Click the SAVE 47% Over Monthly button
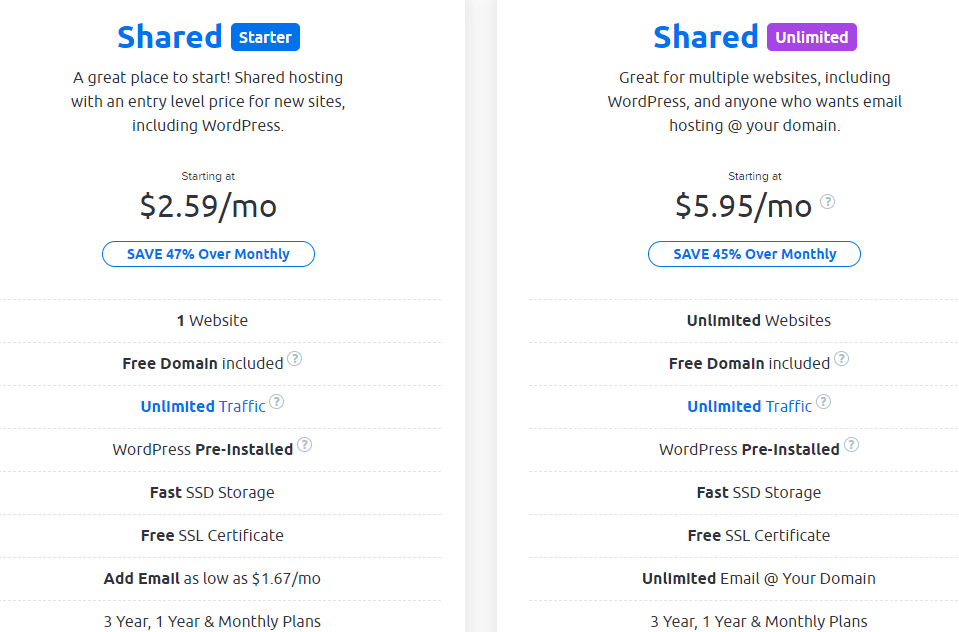The image size is (959, 632). [x=208, y=254]
